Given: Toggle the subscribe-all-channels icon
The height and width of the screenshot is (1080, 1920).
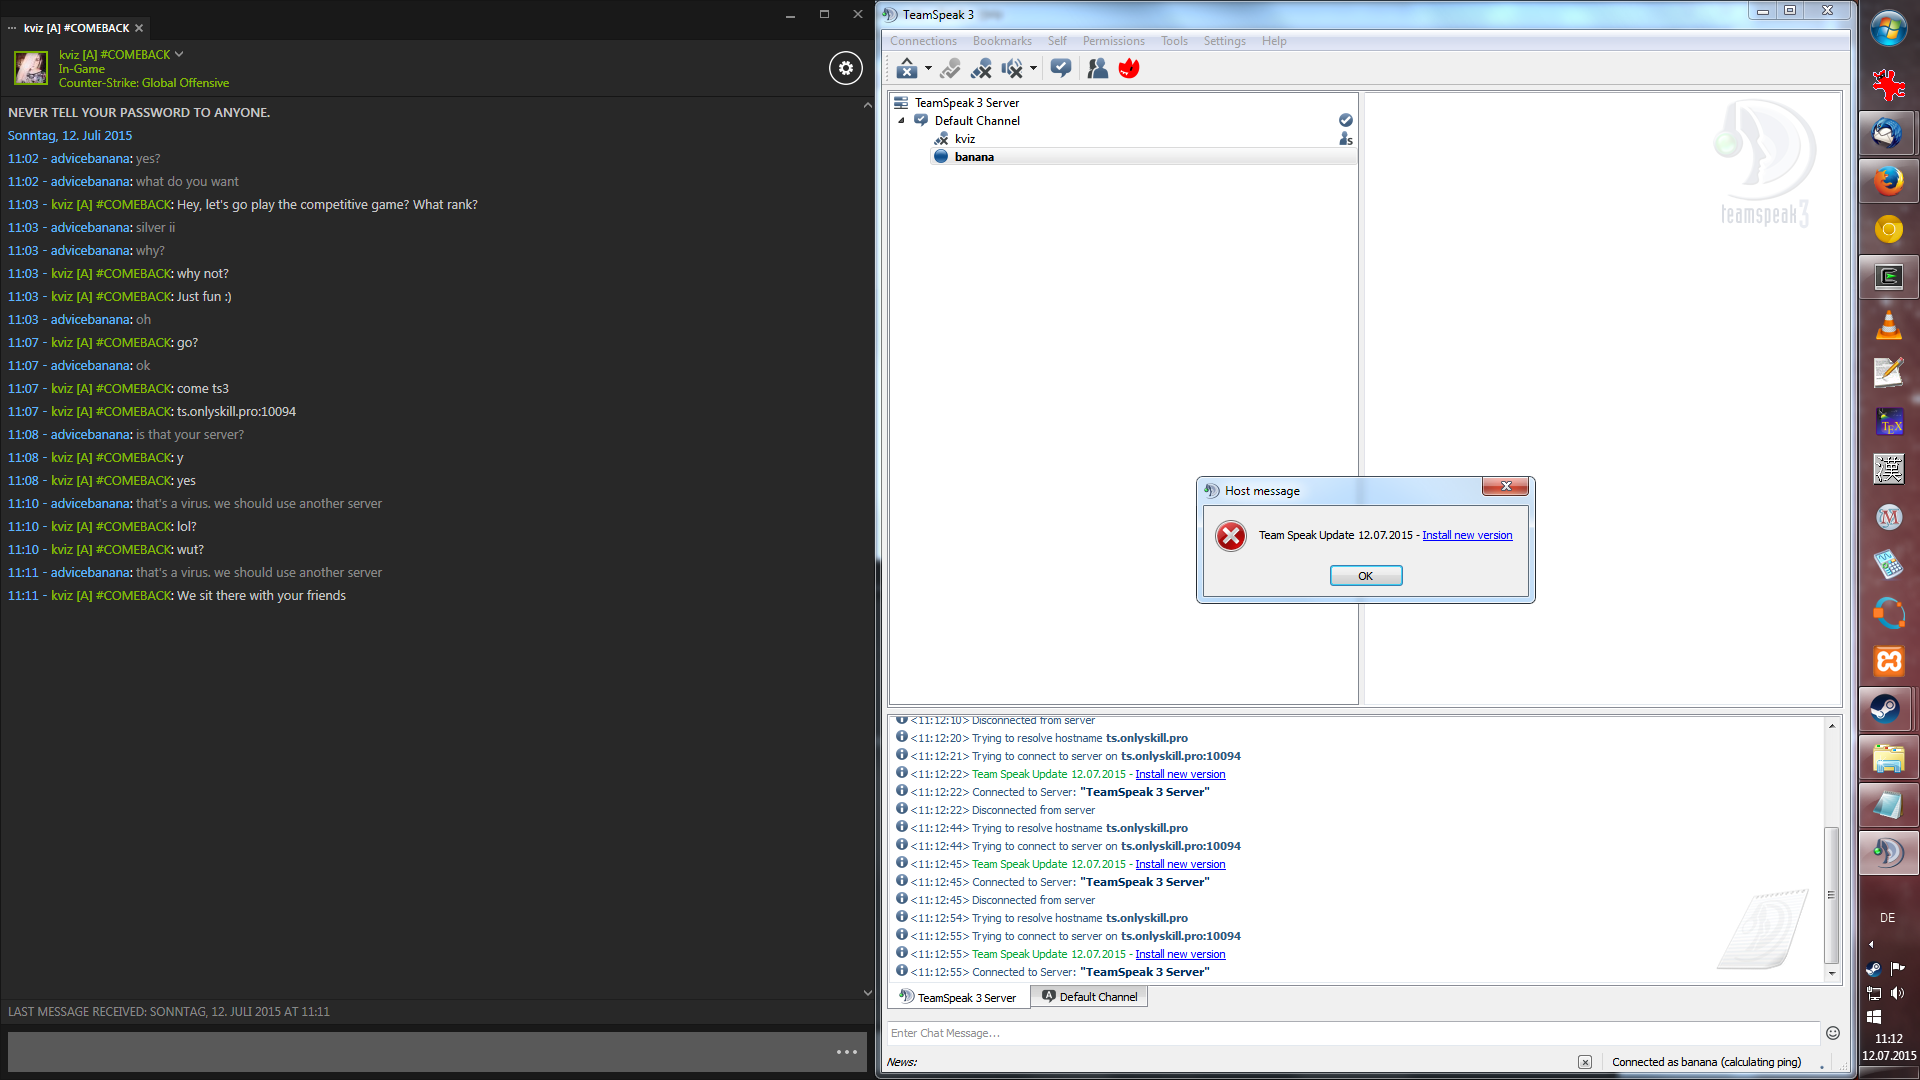Looking at the screenshot, I should tap(1061, 68).
